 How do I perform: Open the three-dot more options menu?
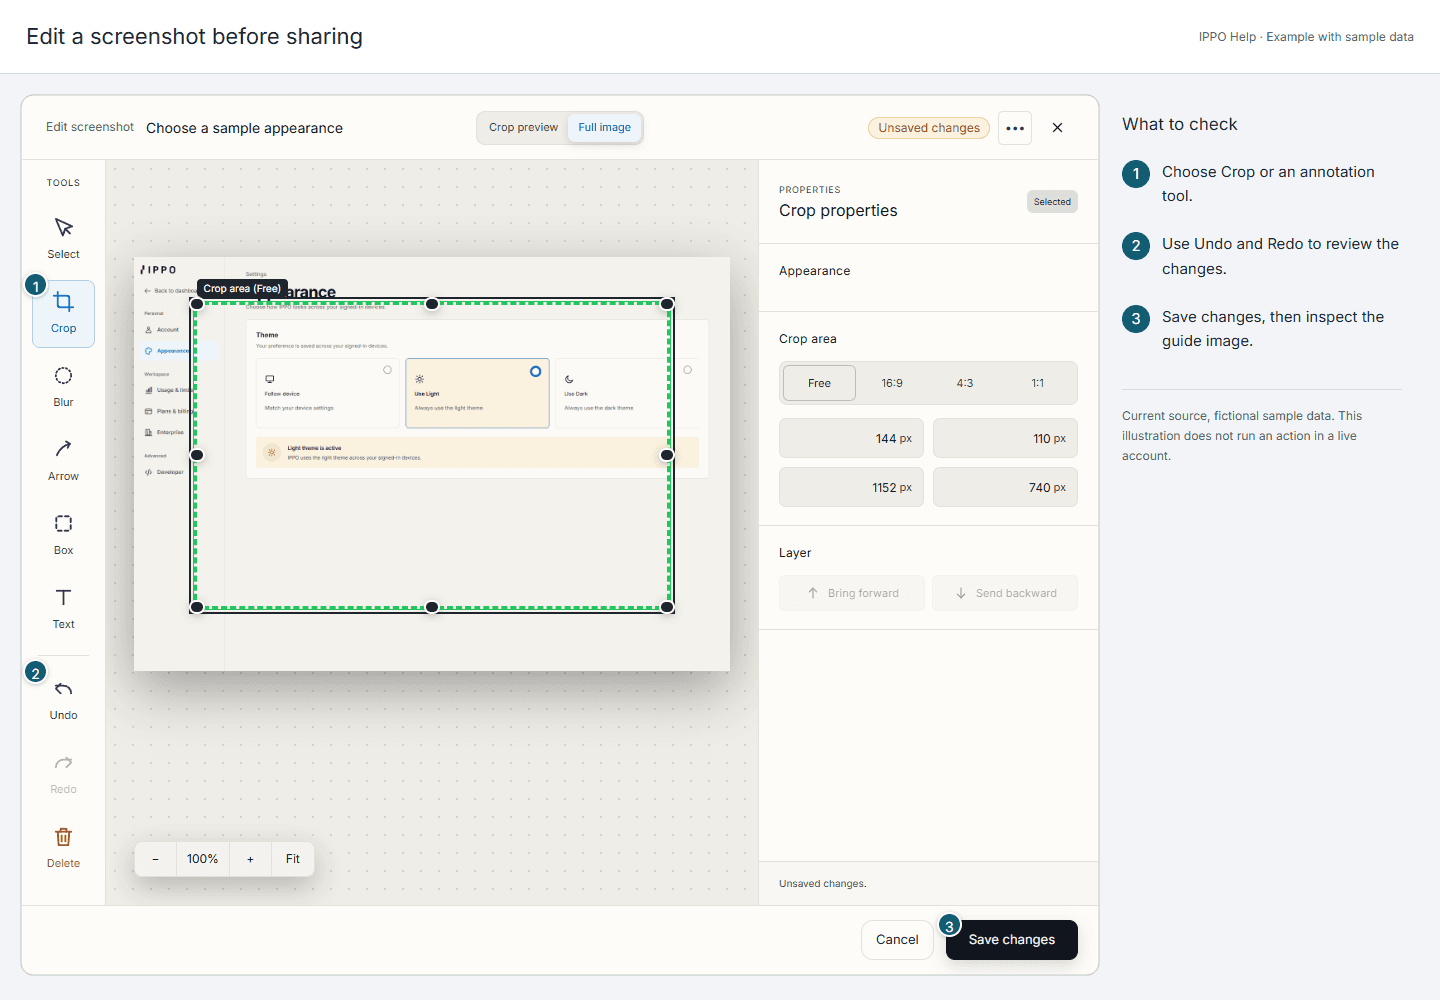click(1015, 128)
